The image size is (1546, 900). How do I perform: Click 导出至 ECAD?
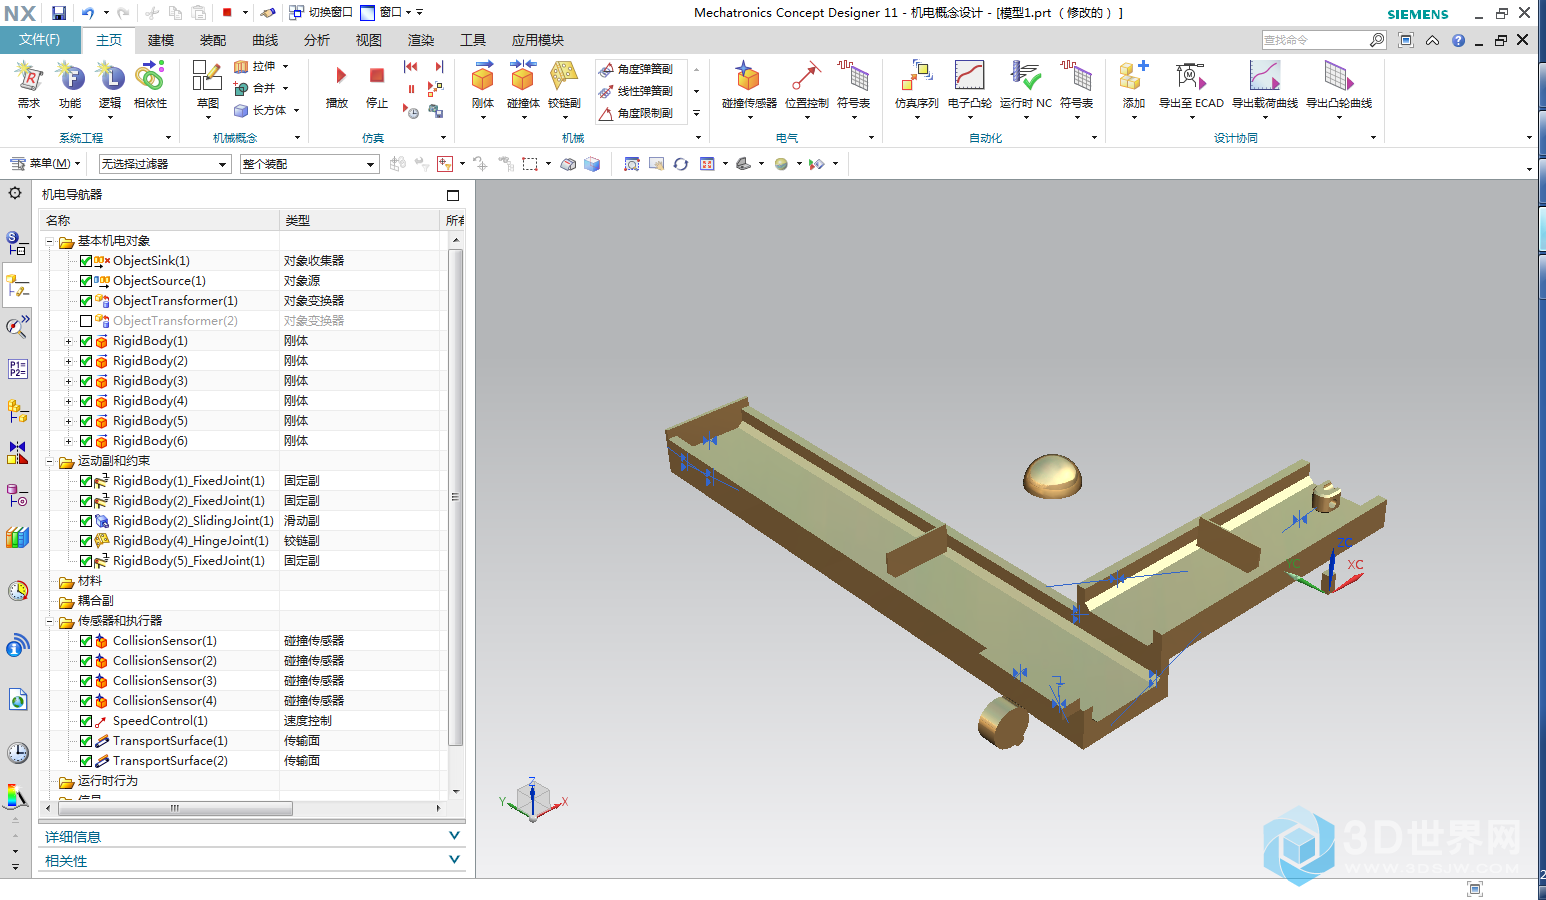coord(1191,84)
